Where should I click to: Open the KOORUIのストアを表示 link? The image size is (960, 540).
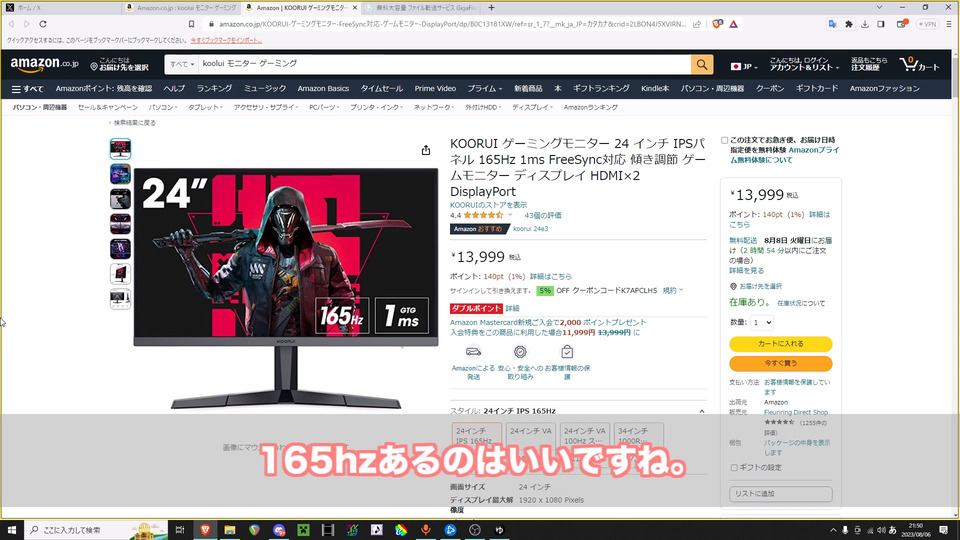[488, 204]
